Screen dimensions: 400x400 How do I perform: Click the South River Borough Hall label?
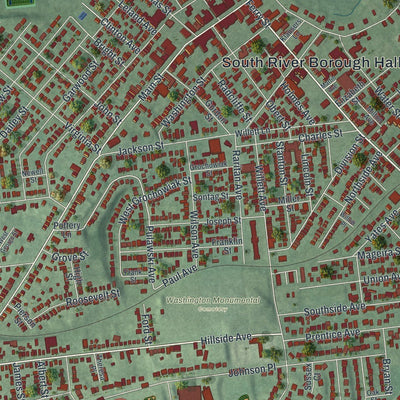click(311, 63)
